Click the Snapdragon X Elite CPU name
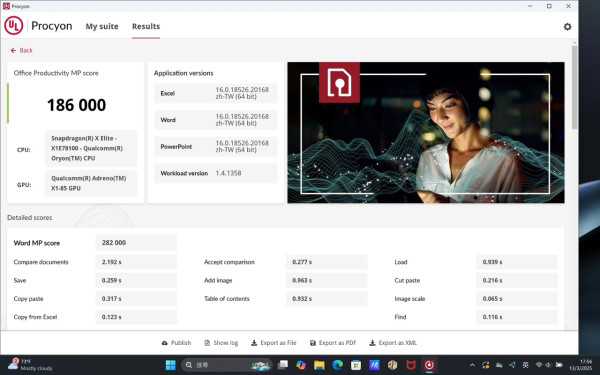This screenshot has width=600, height=375. (x=91, y=148)
